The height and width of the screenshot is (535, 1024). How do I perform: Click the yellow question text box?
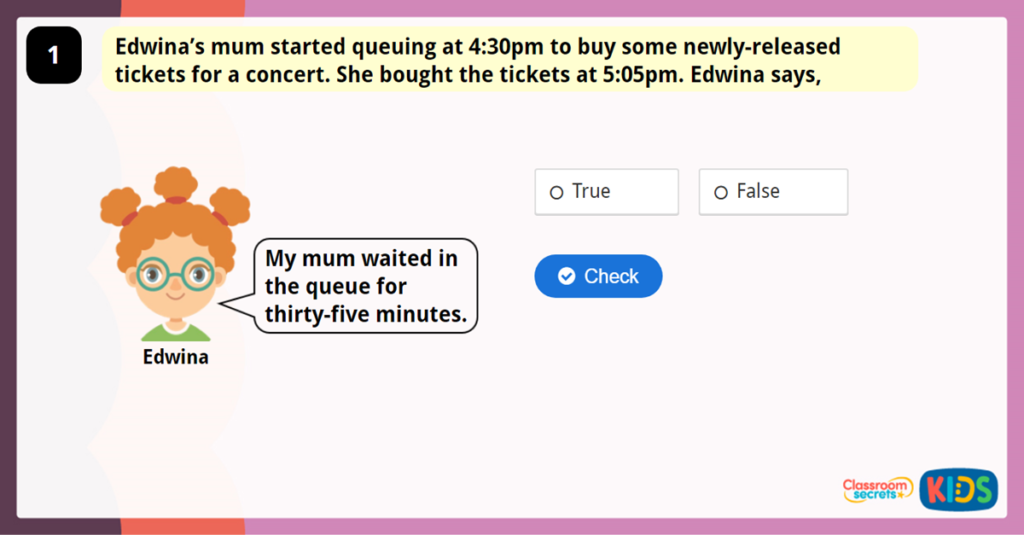coord(510,60)
